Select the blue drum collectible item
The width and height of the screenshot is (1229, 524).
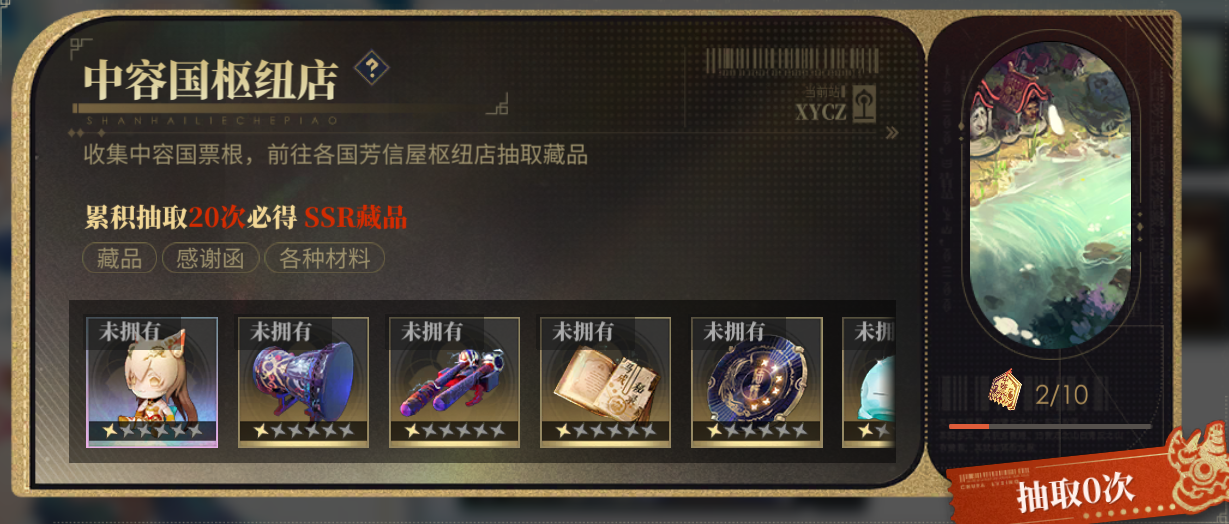[303, 382]
